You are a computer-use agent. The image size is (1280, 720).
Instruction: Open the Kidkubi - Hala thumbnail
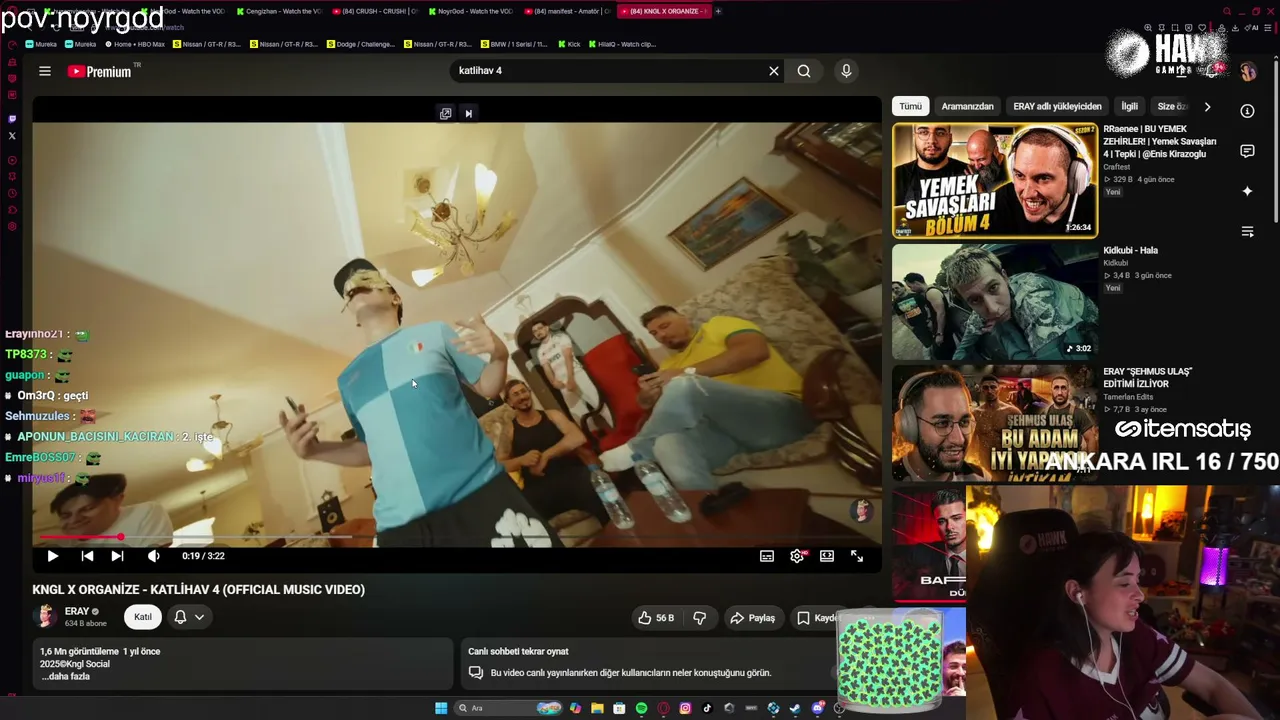995,302
